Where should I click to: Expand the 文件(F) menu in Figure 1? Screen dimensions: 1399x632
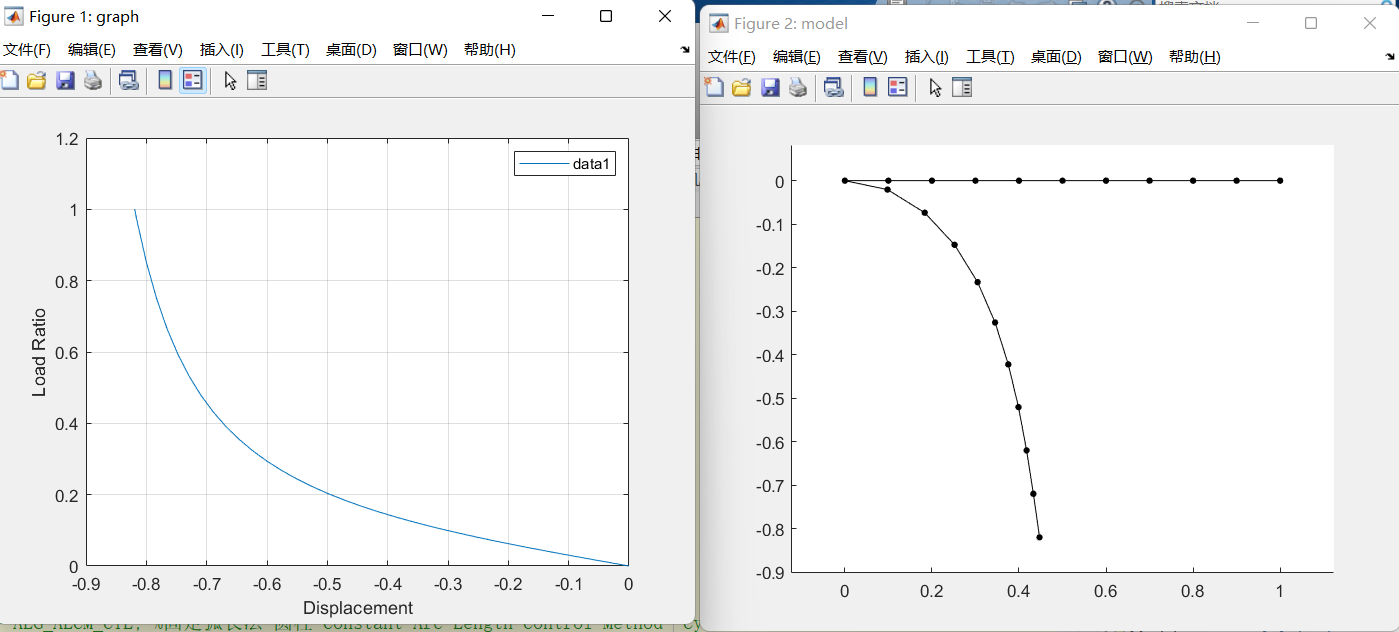27,50
